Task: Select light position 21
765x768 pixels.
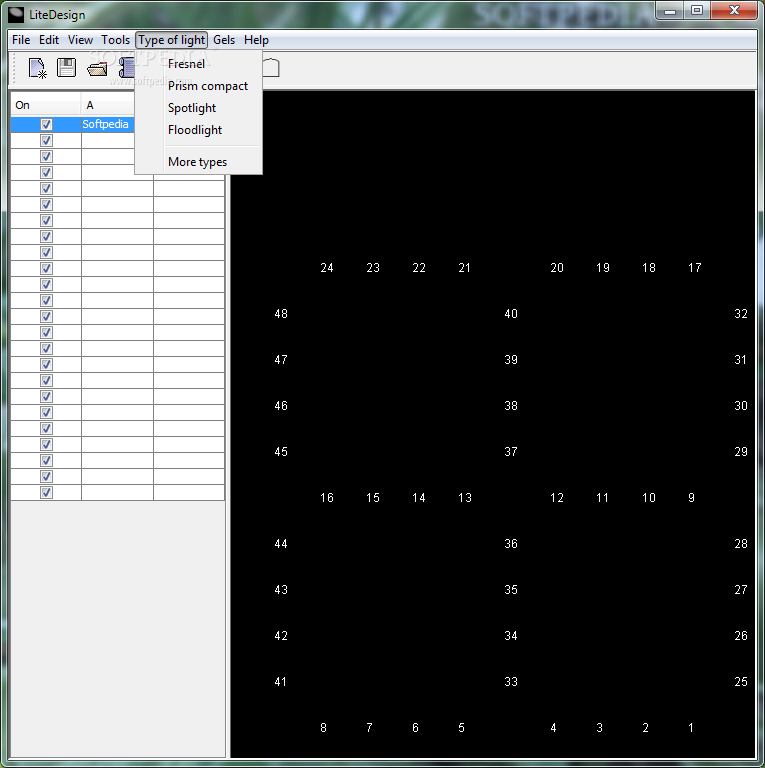Action: [464, 268]
